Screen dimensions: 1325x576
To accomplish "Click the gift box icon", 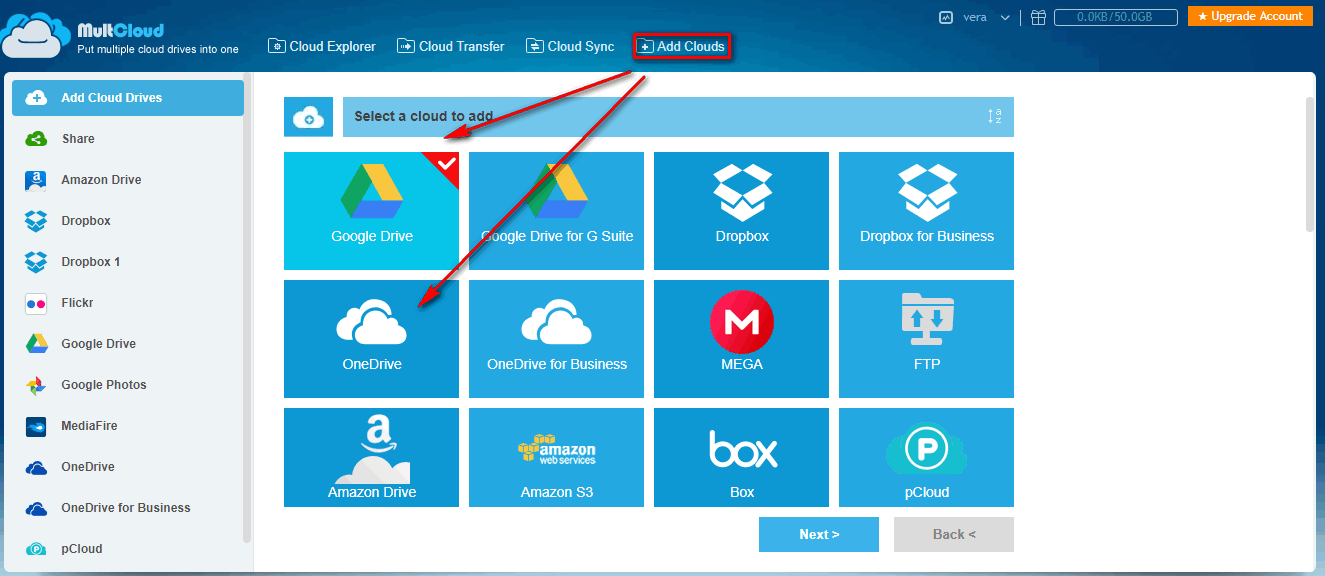I will [x=1038, y=17].
